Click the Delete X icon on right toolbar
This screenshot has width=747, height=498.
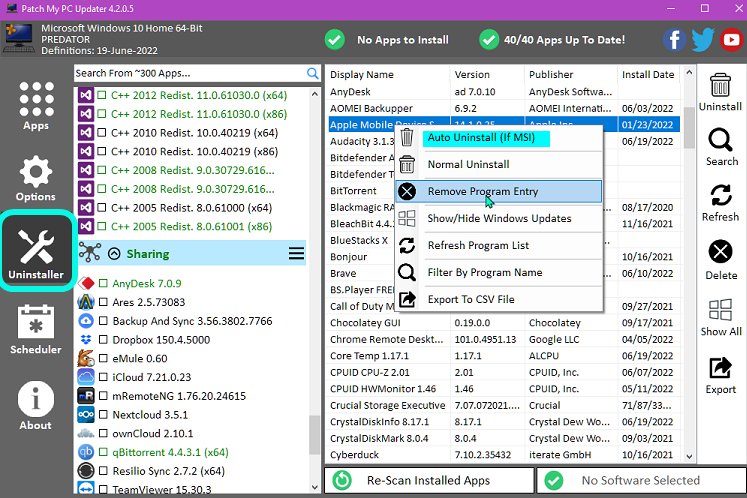point(720,252)
